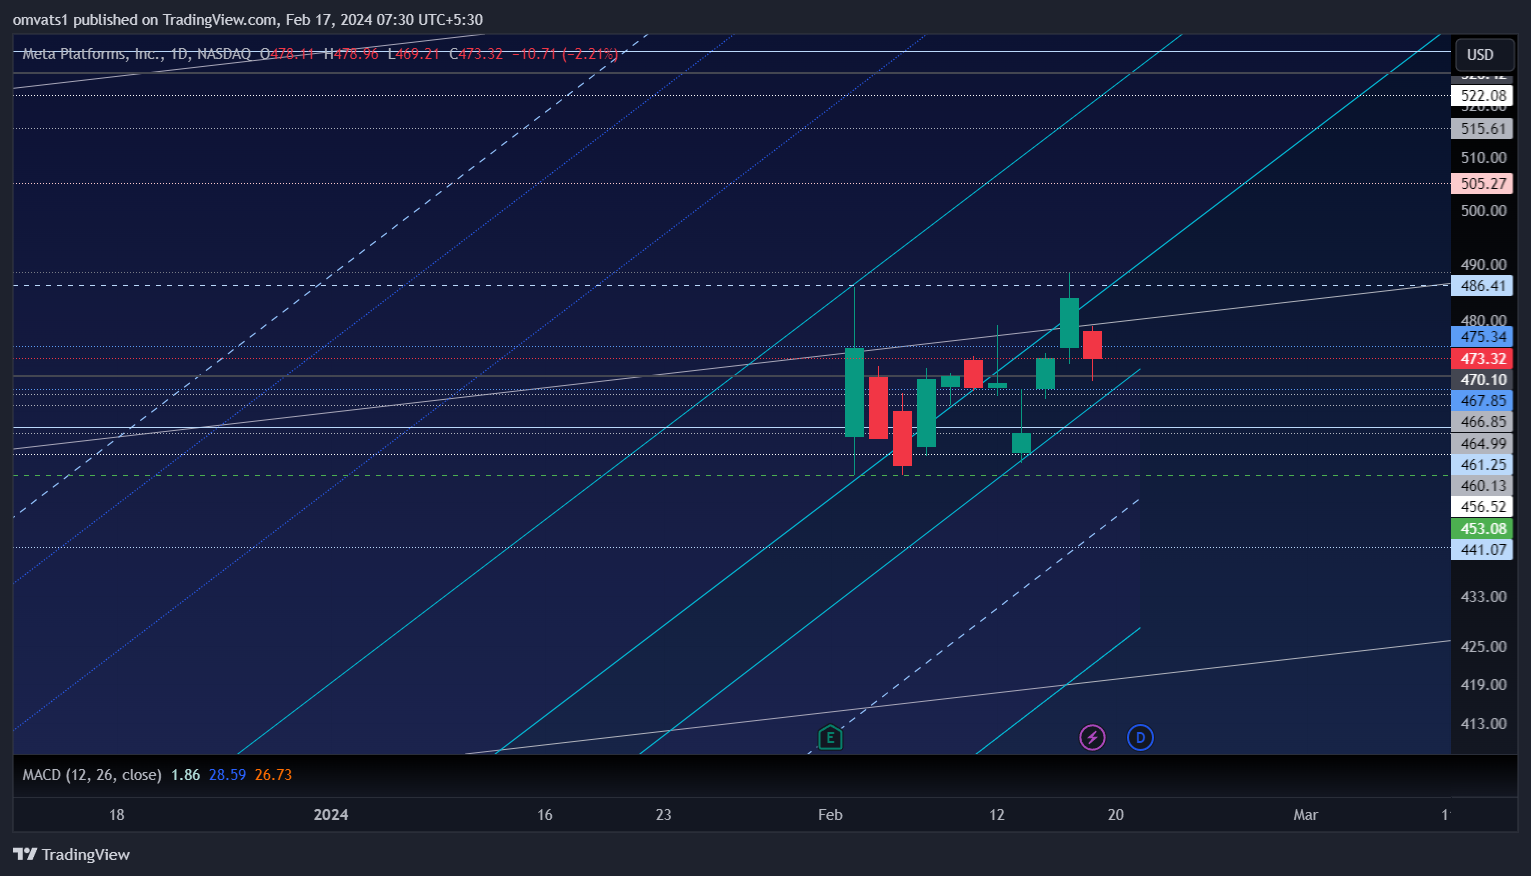Click the 'Mar' label on time axis
The height and width of the screenshot is (876, 1531).
click(1306, 815)
